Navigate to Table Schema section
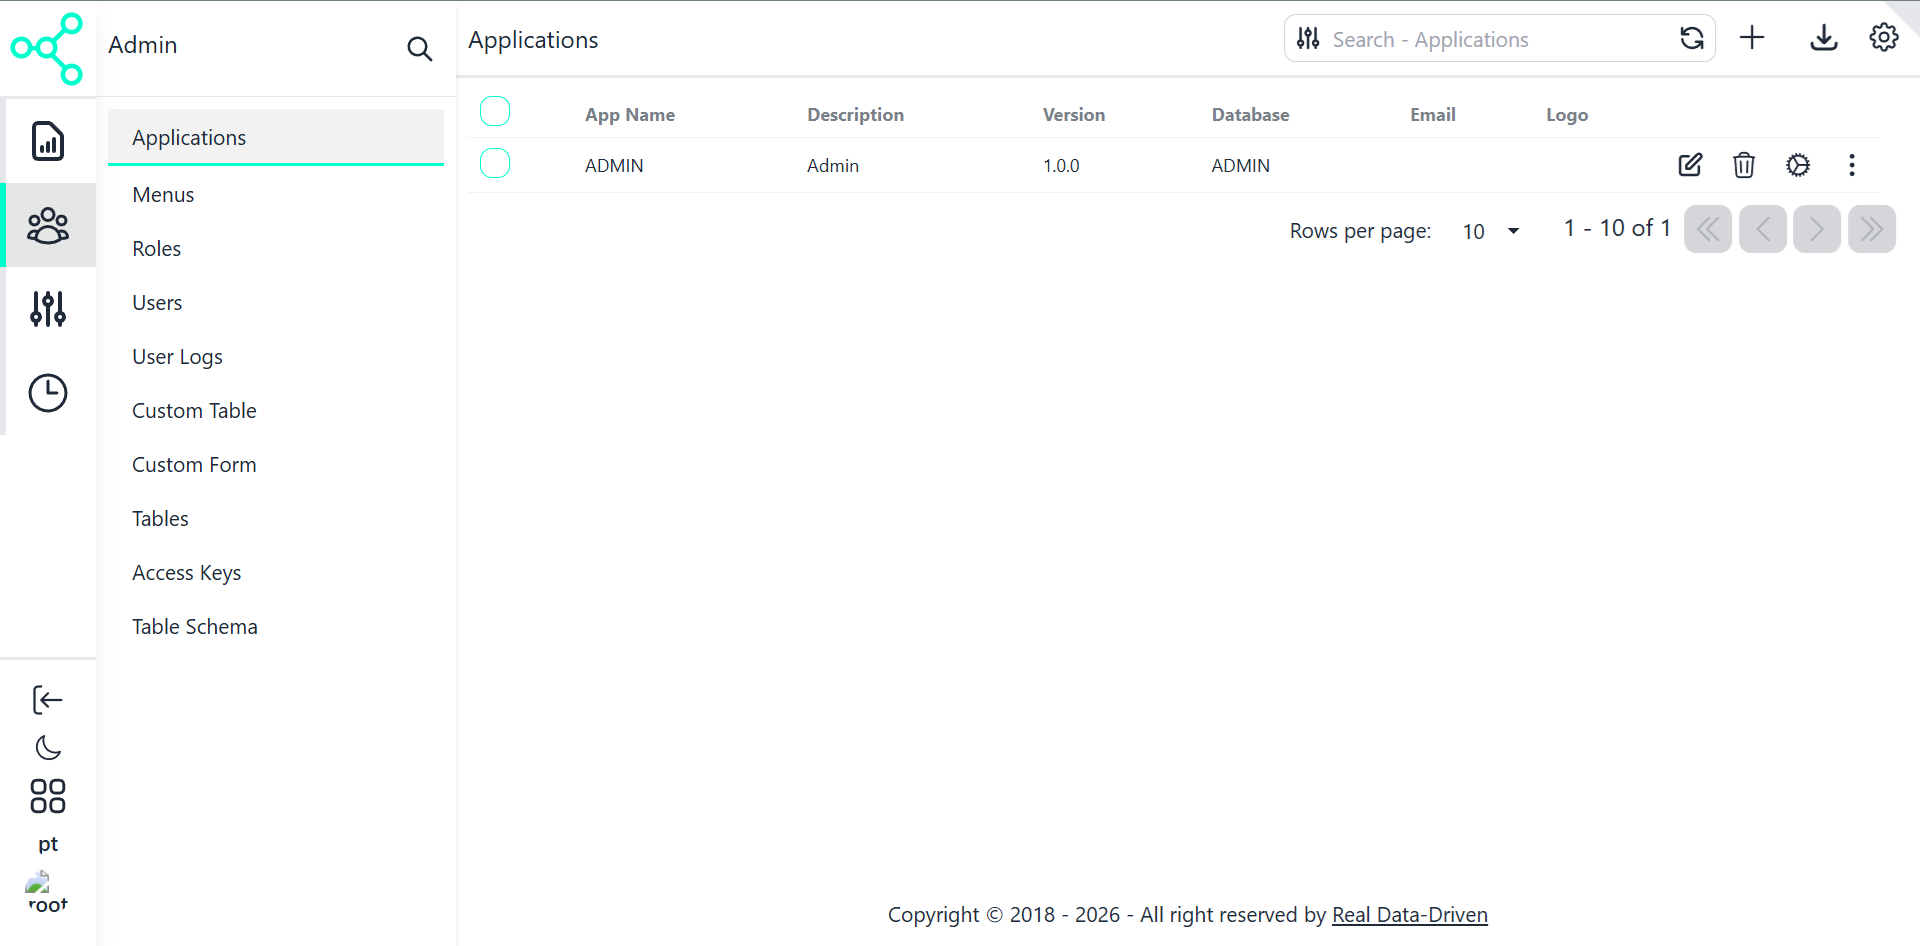The image size is (1920, 946). tap(195, 626)
